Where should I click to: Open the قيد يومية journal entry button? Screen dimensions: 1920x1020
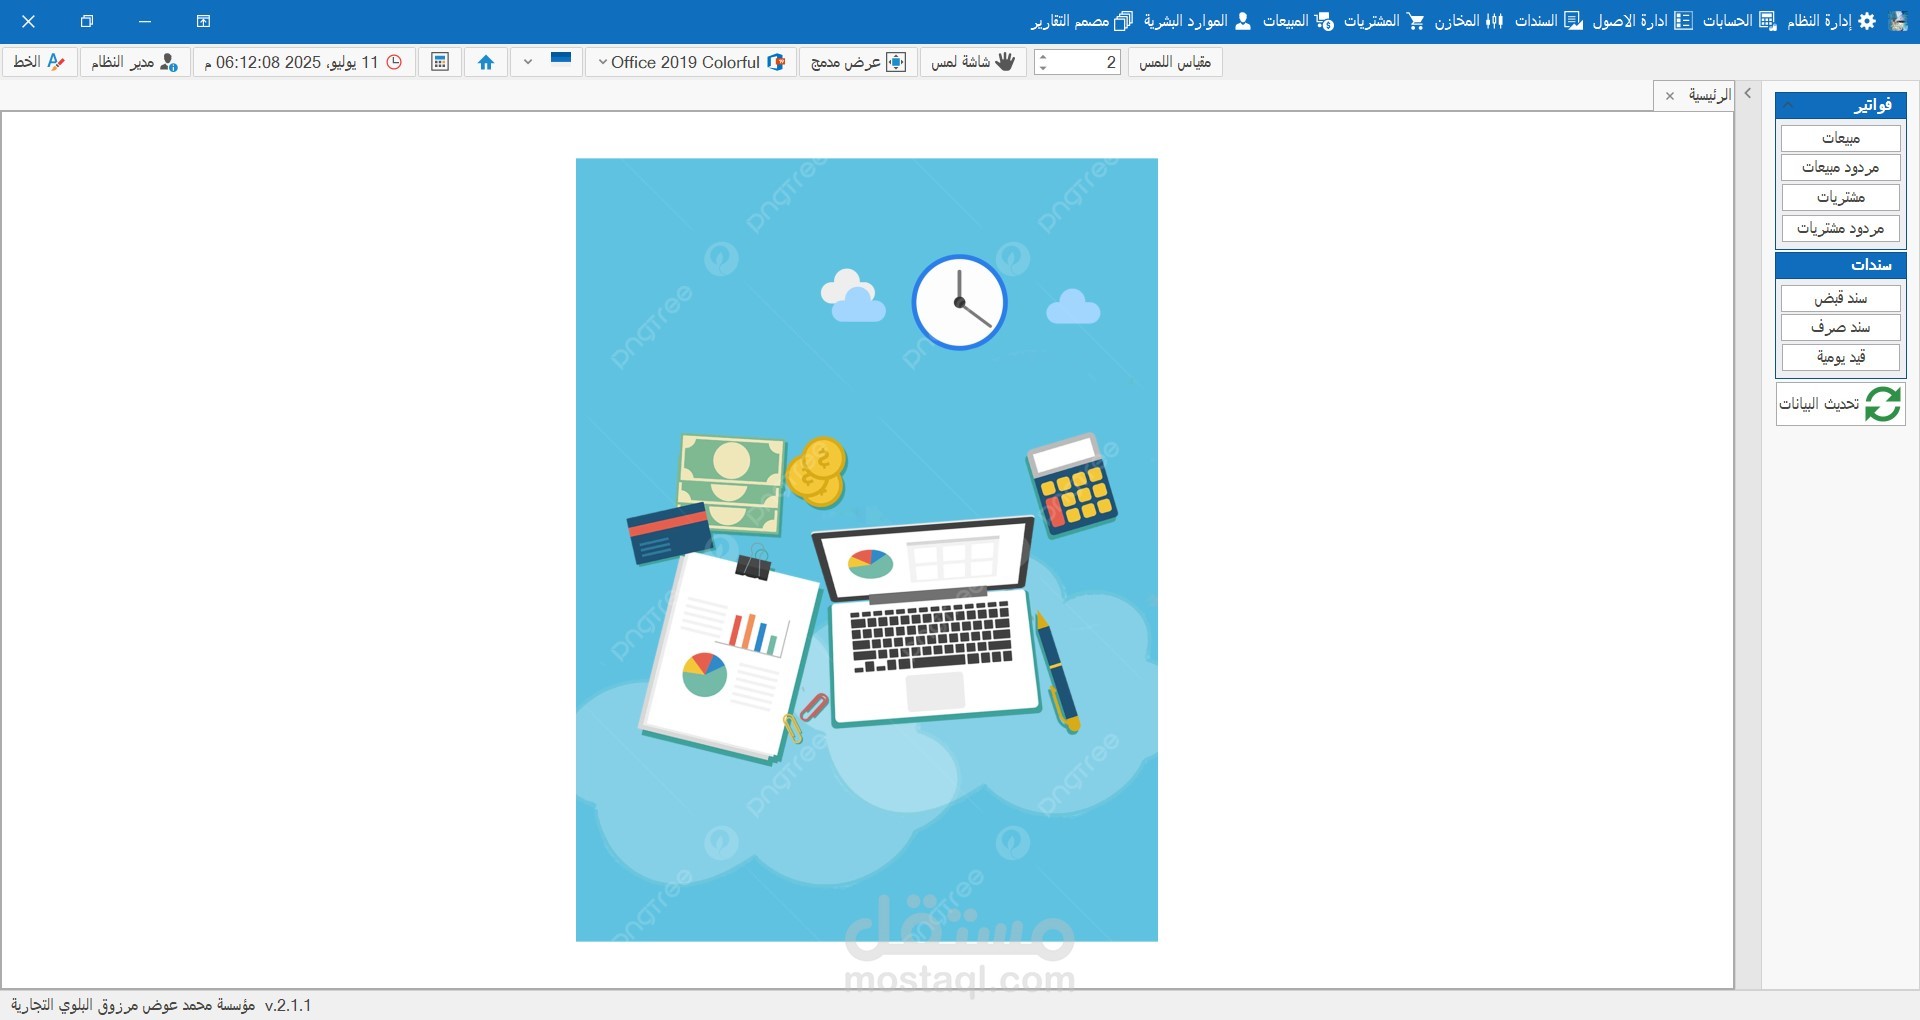1840,357
